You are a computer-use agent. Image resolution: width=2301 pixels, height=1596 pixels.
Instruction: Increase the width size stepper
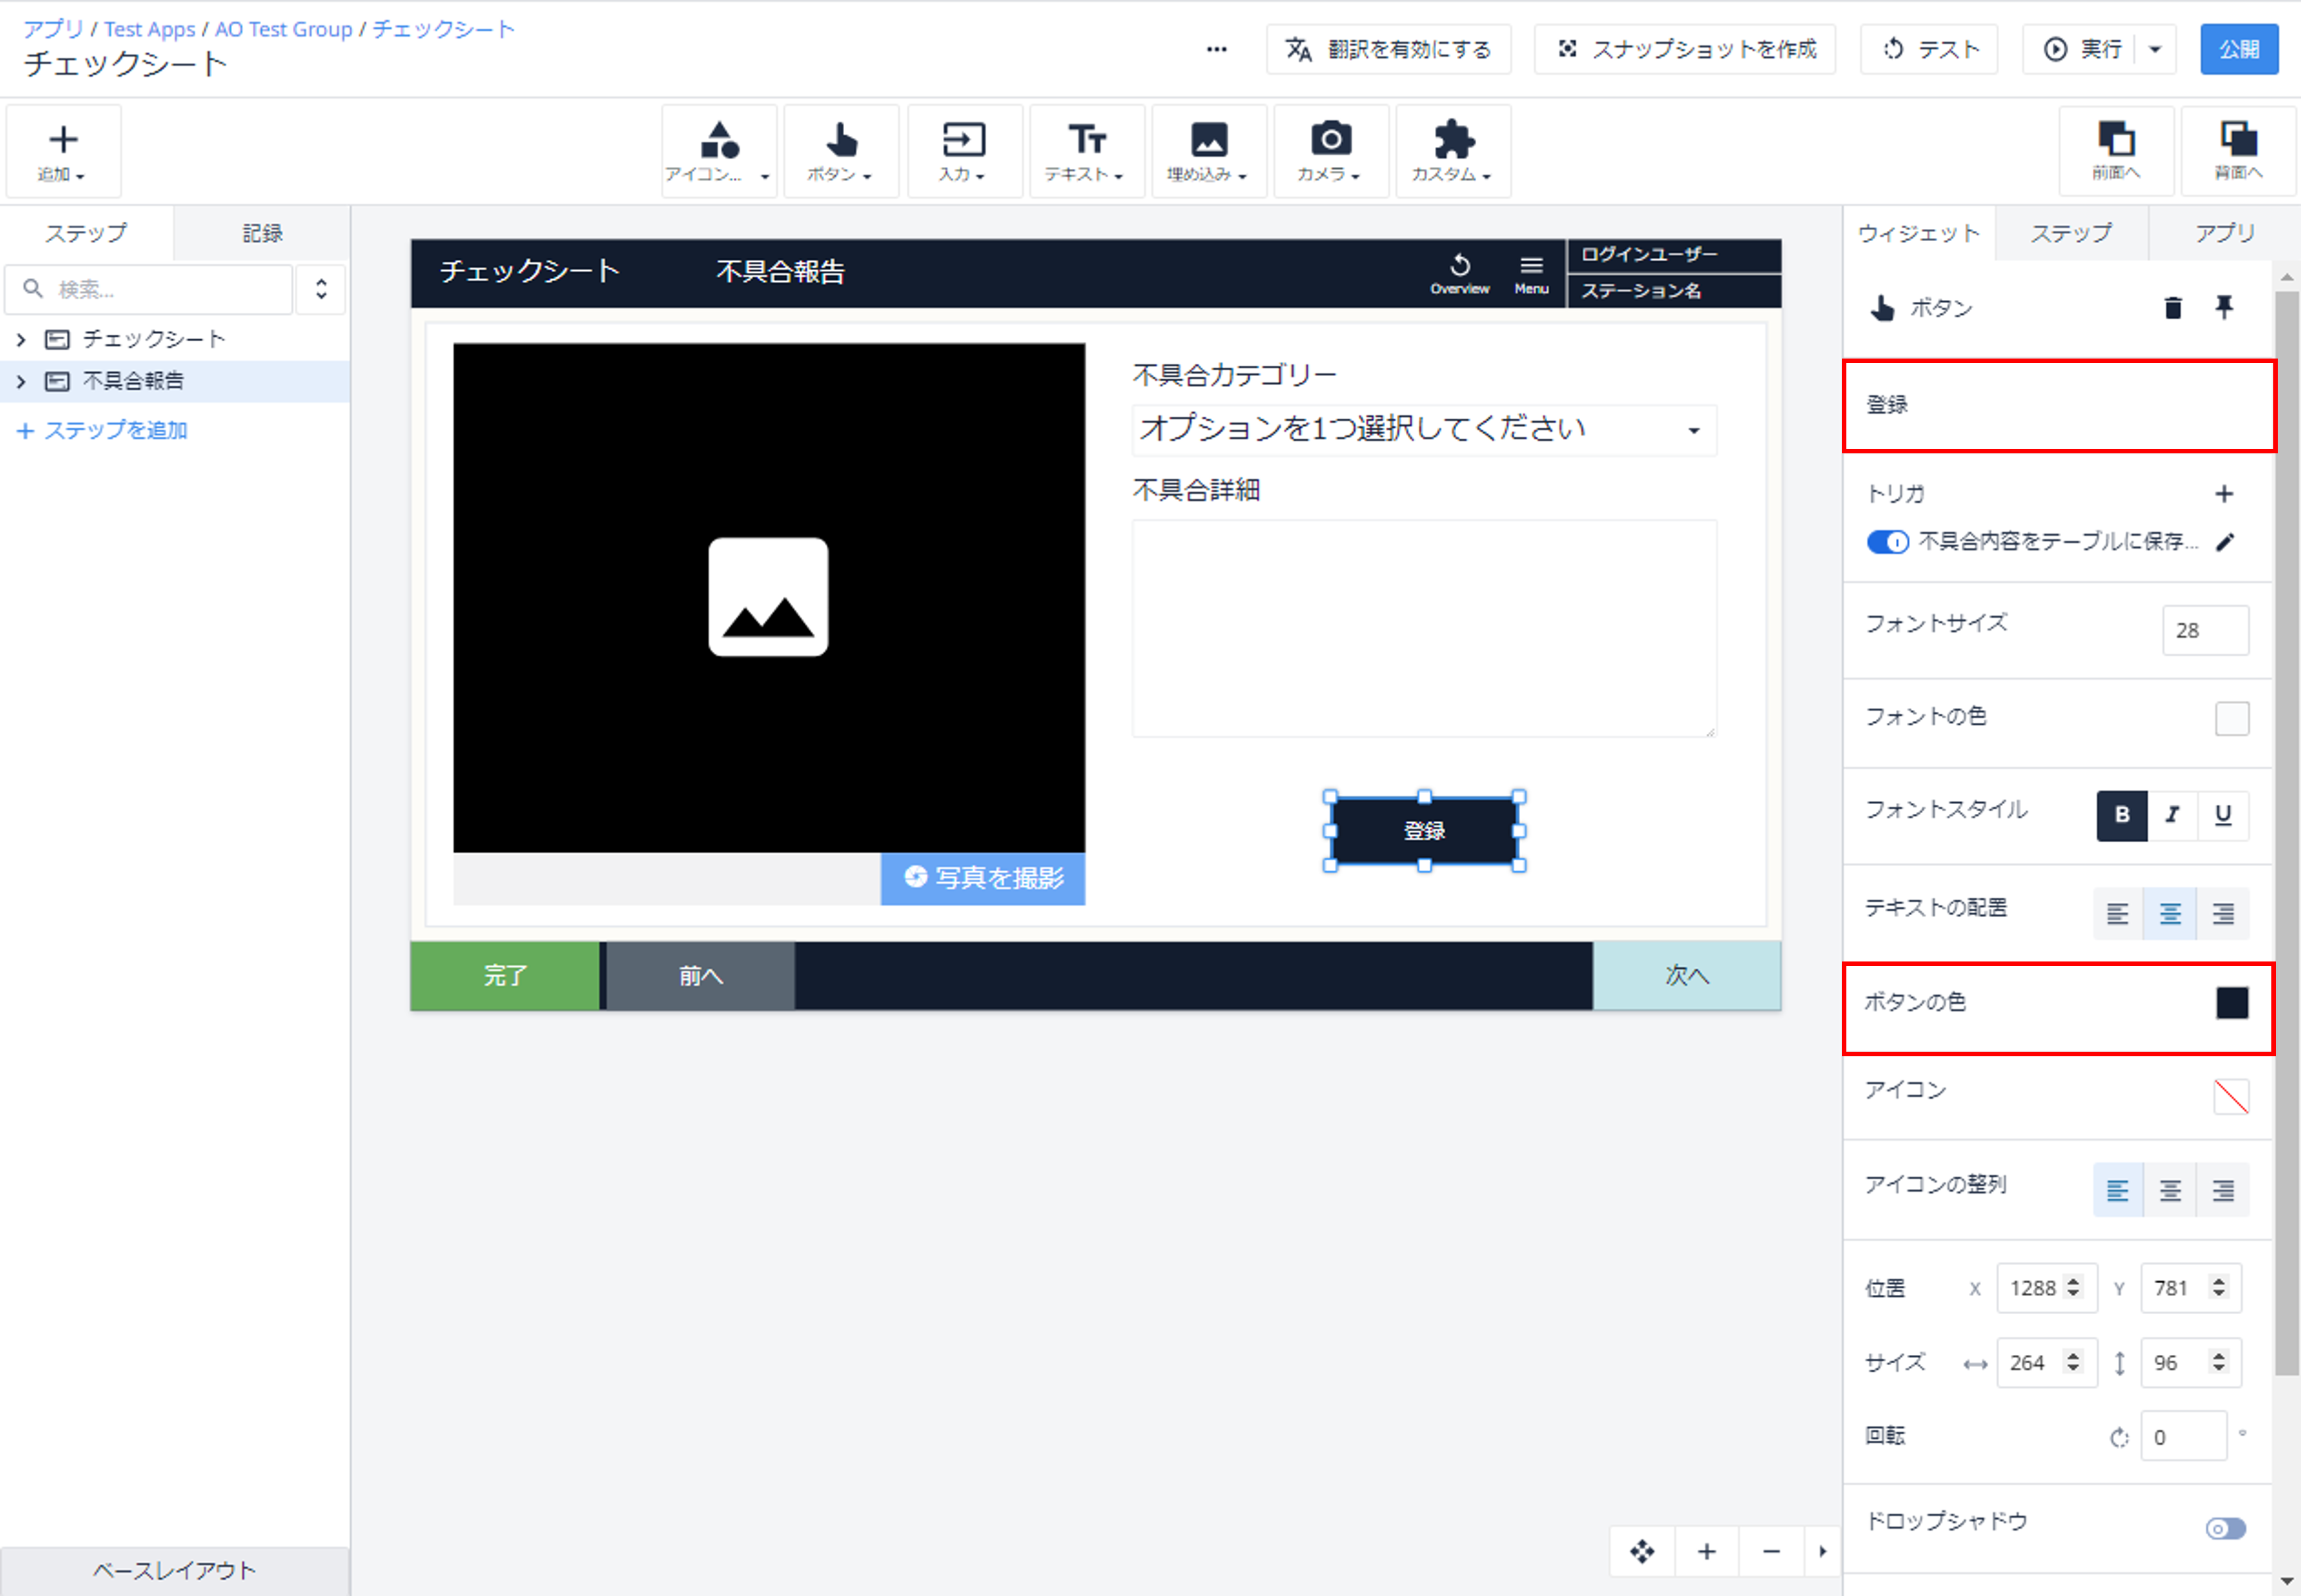(2073, 1356)
